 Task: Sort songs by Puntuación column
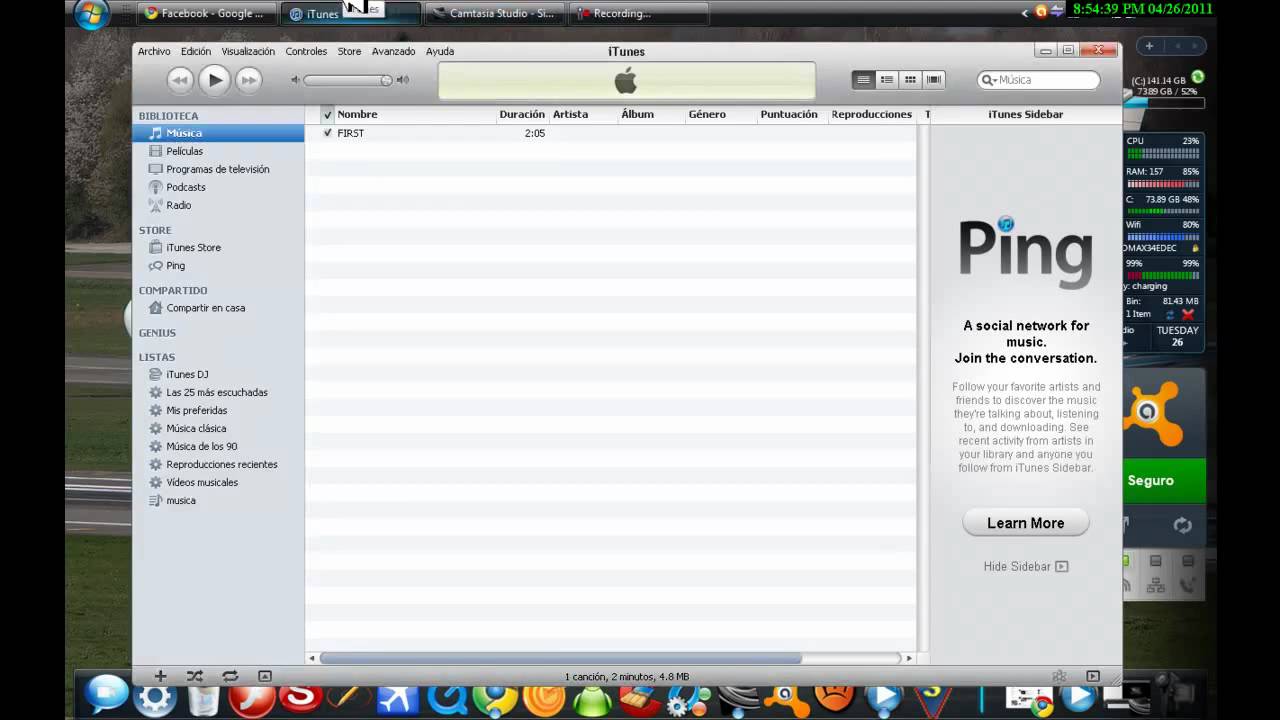point(791,114)
